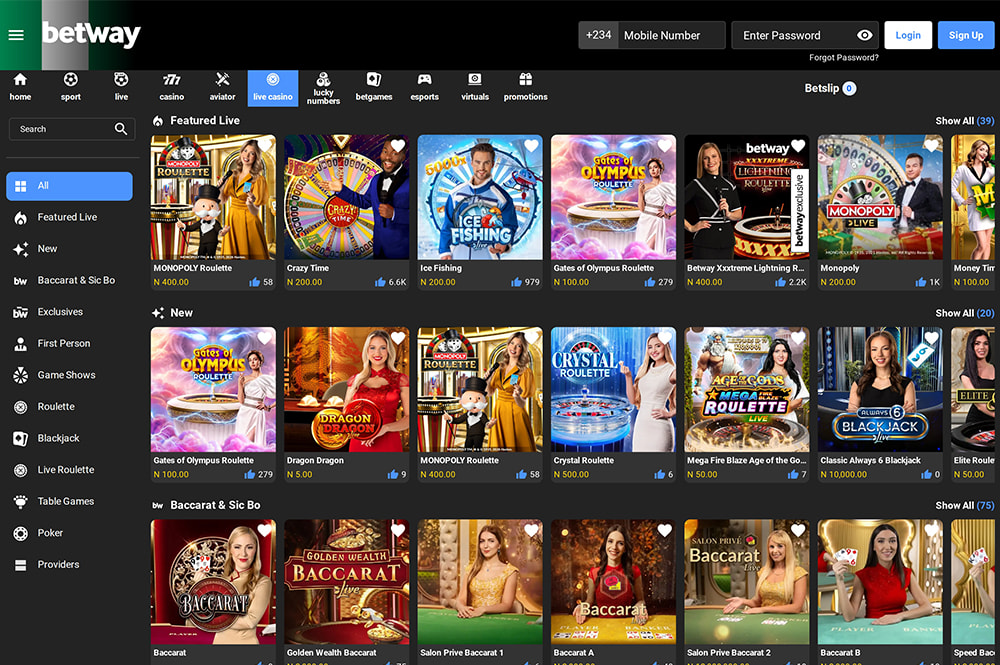This screenshot has height=665, width=1000.
Task: Favorite Crystal Roulette with heart icon
Action: click(665, 339)
